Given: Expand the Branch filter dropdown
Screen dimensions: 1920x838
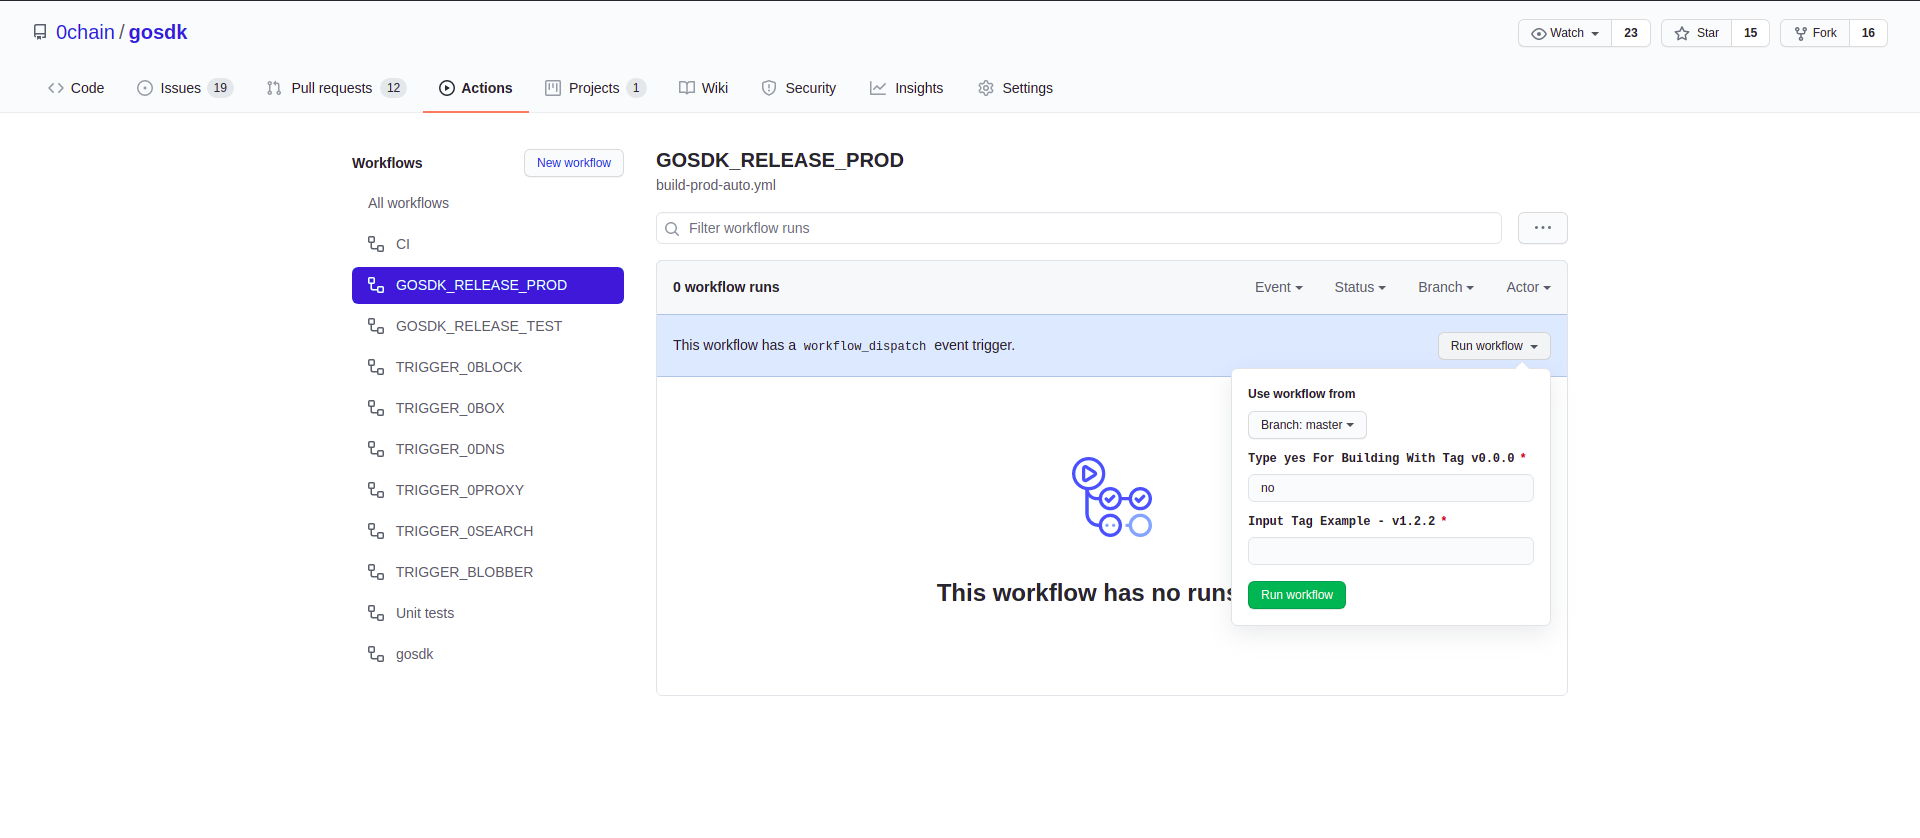Looking at the screenshot, I should [1446, 287].
